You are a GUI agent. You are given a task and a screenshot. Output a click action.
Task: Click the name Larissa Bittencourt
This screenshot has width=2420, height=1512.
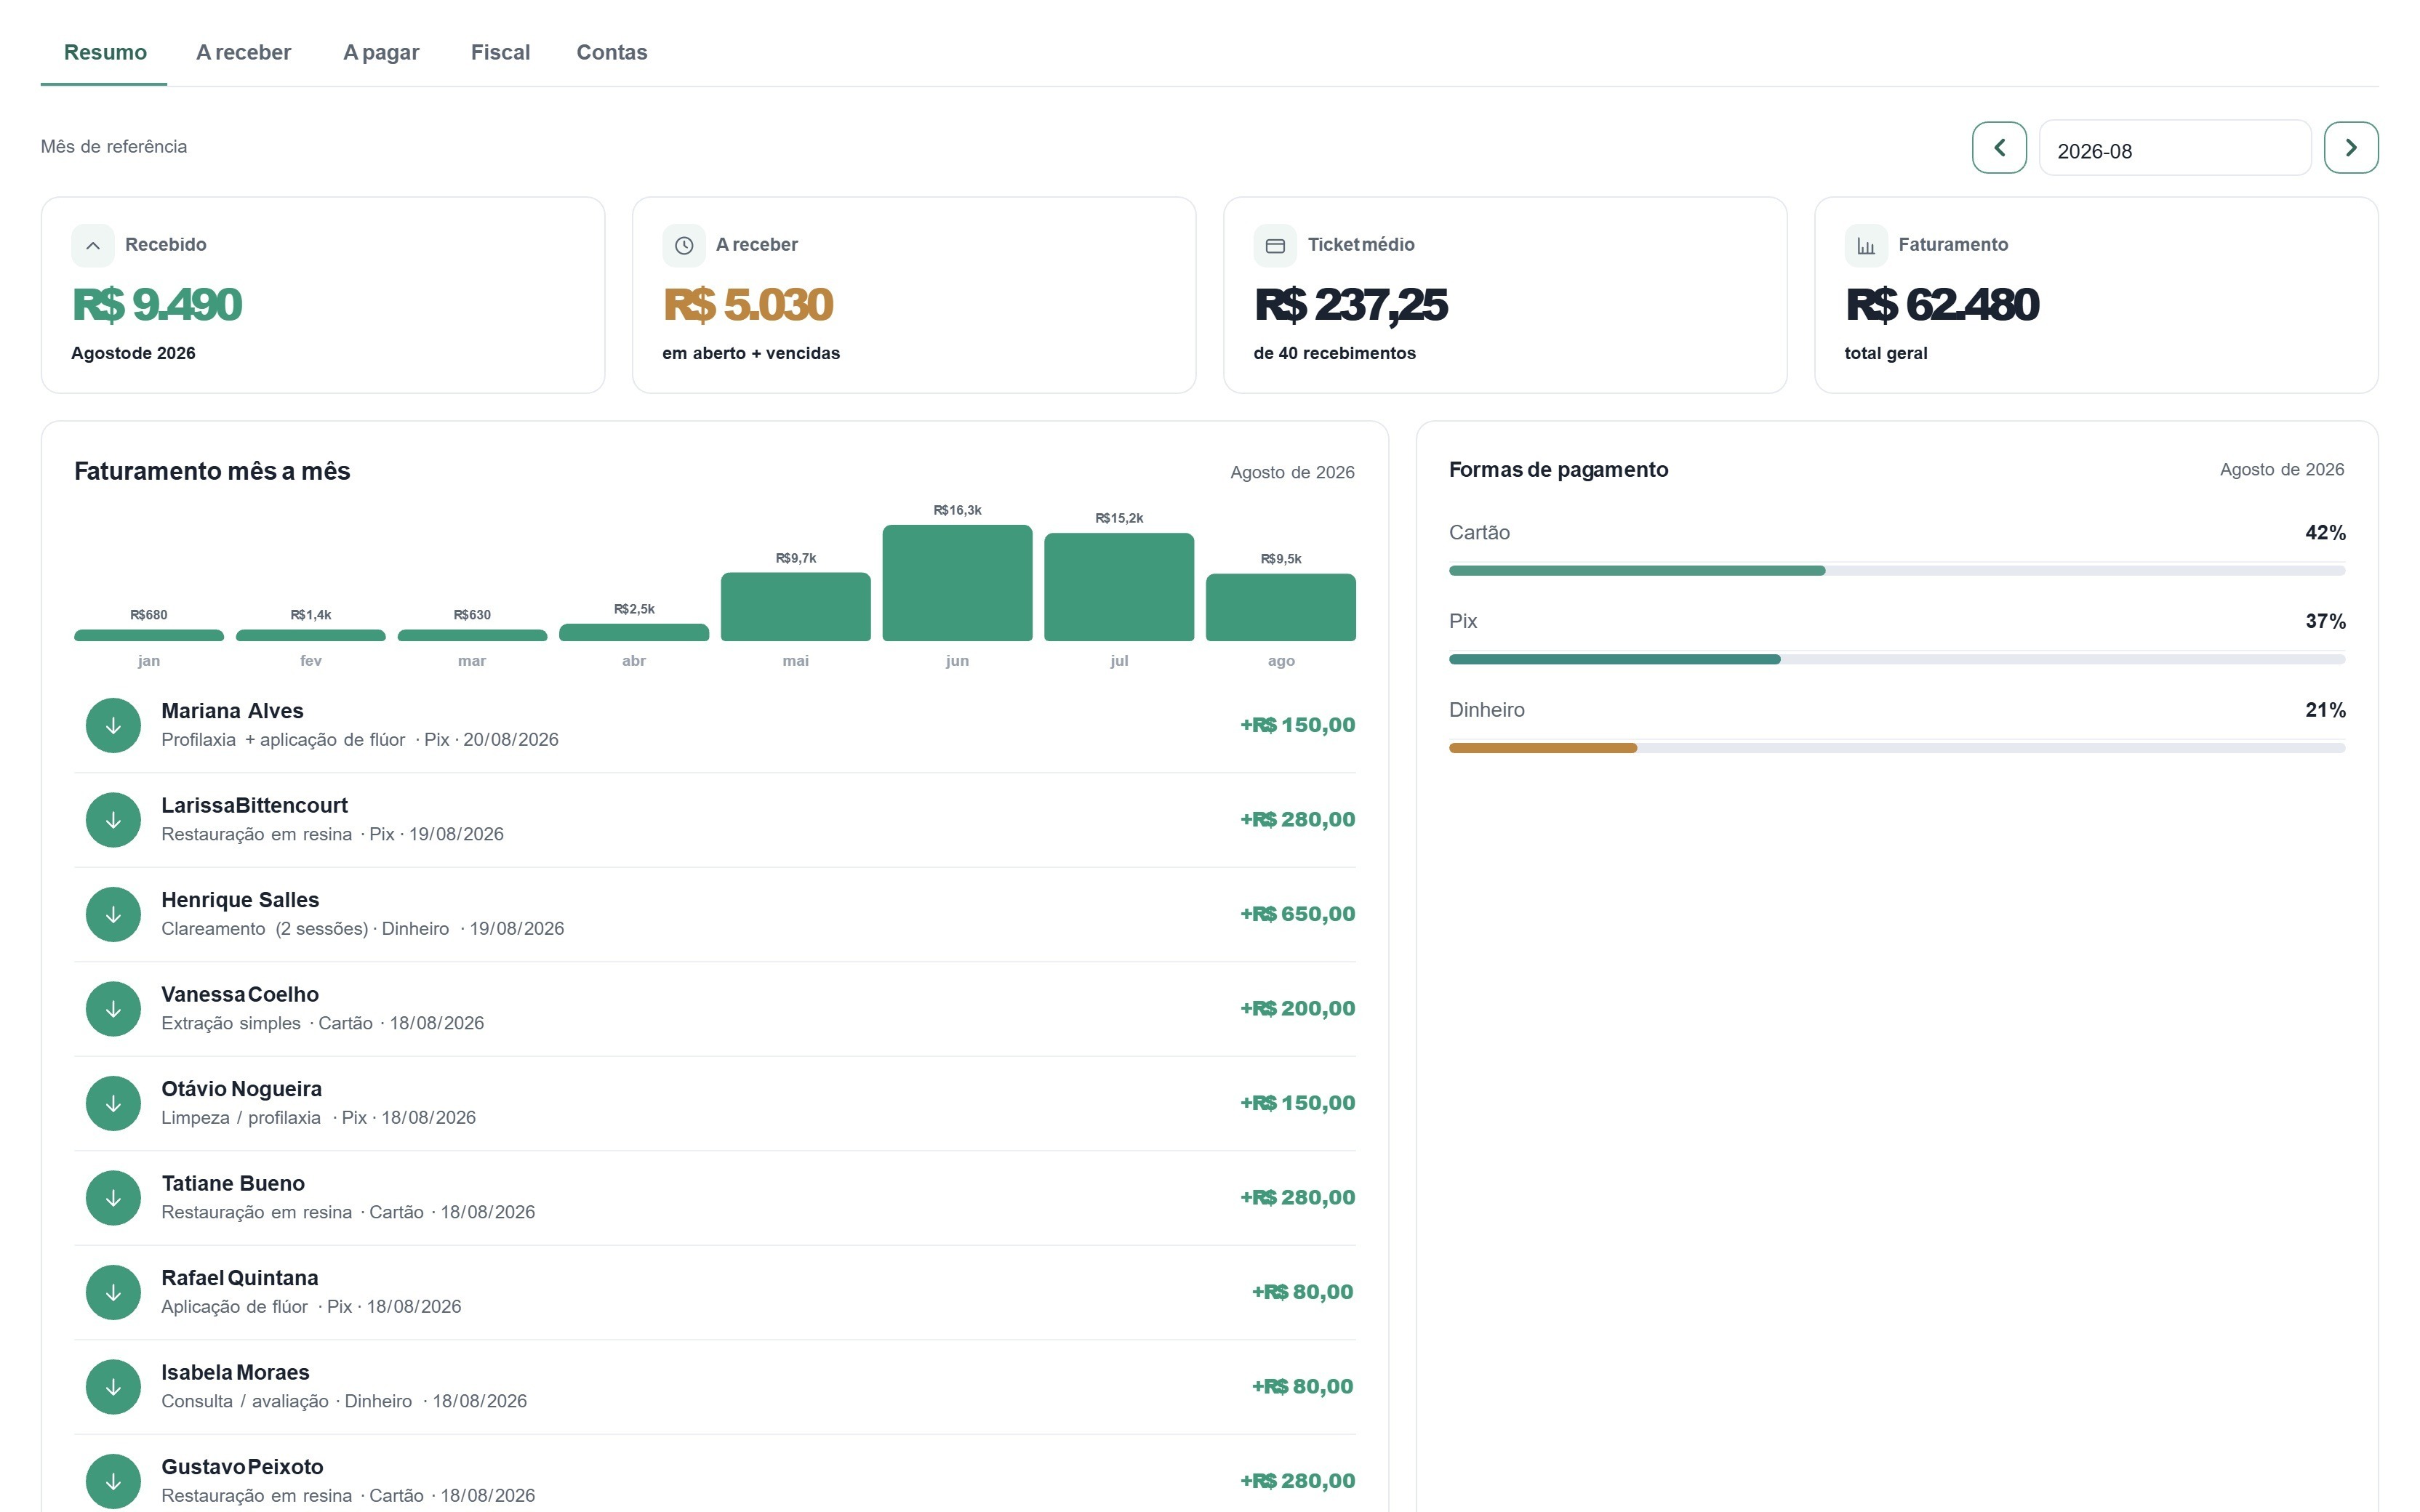pos(254,806)
